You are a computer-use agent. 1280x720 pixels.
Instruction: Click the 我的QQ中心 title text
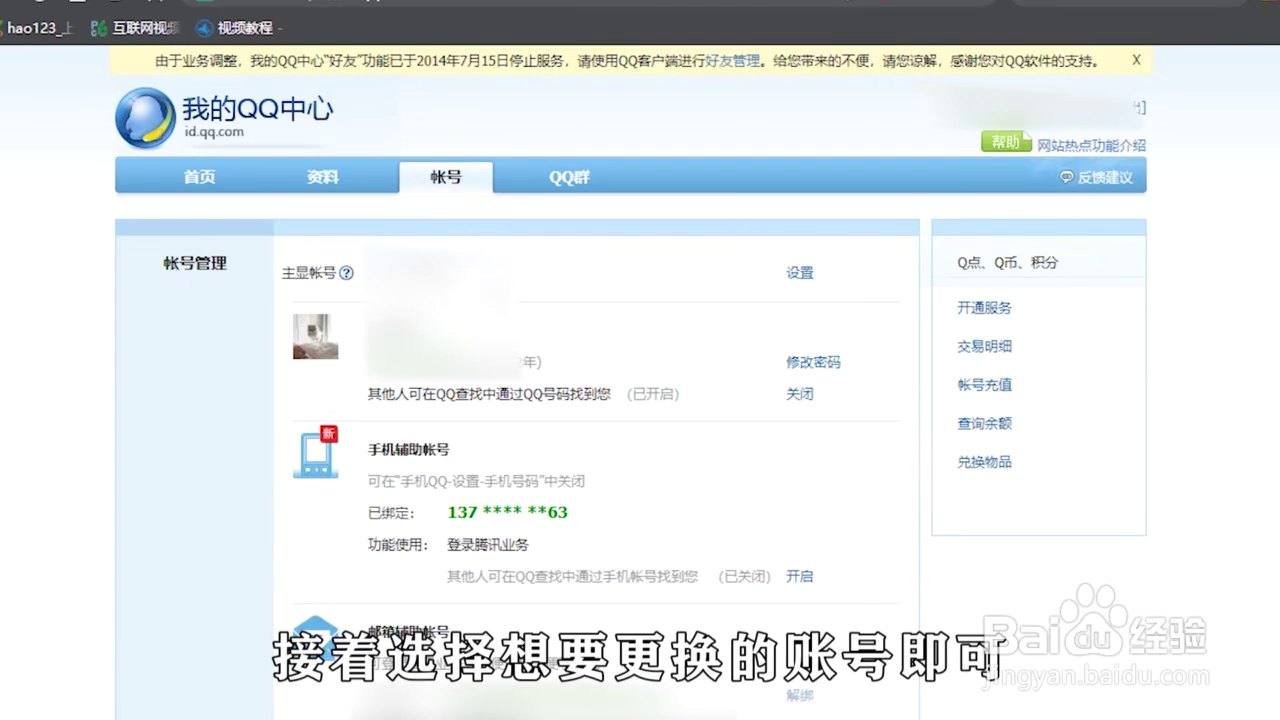[257, 108]
